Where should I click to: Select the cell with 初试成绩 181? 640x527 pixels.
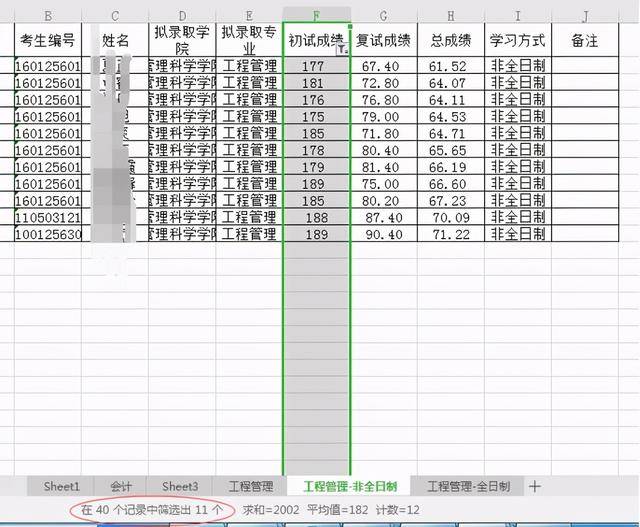[316, 82]
